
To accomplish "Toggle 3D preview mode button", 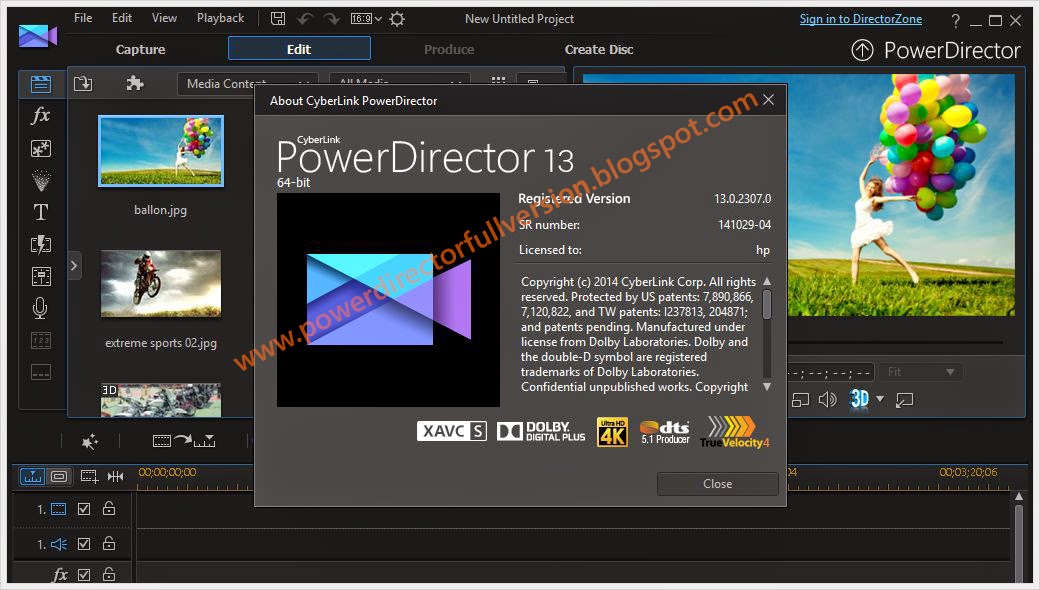I will pyautogui.click(x=860, y=398).
